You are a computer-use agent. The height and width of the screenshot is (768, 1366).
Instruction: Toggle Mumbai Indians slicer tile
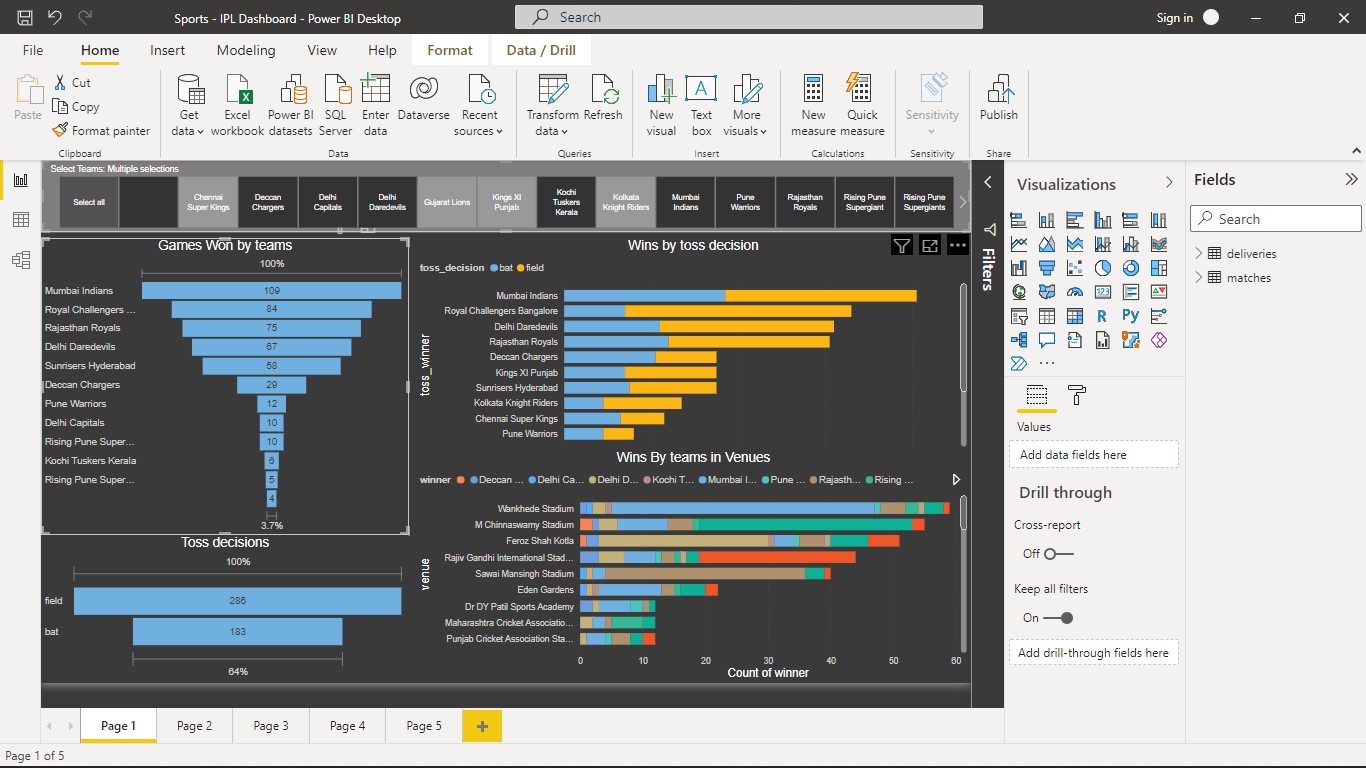(x=686, y=202)
